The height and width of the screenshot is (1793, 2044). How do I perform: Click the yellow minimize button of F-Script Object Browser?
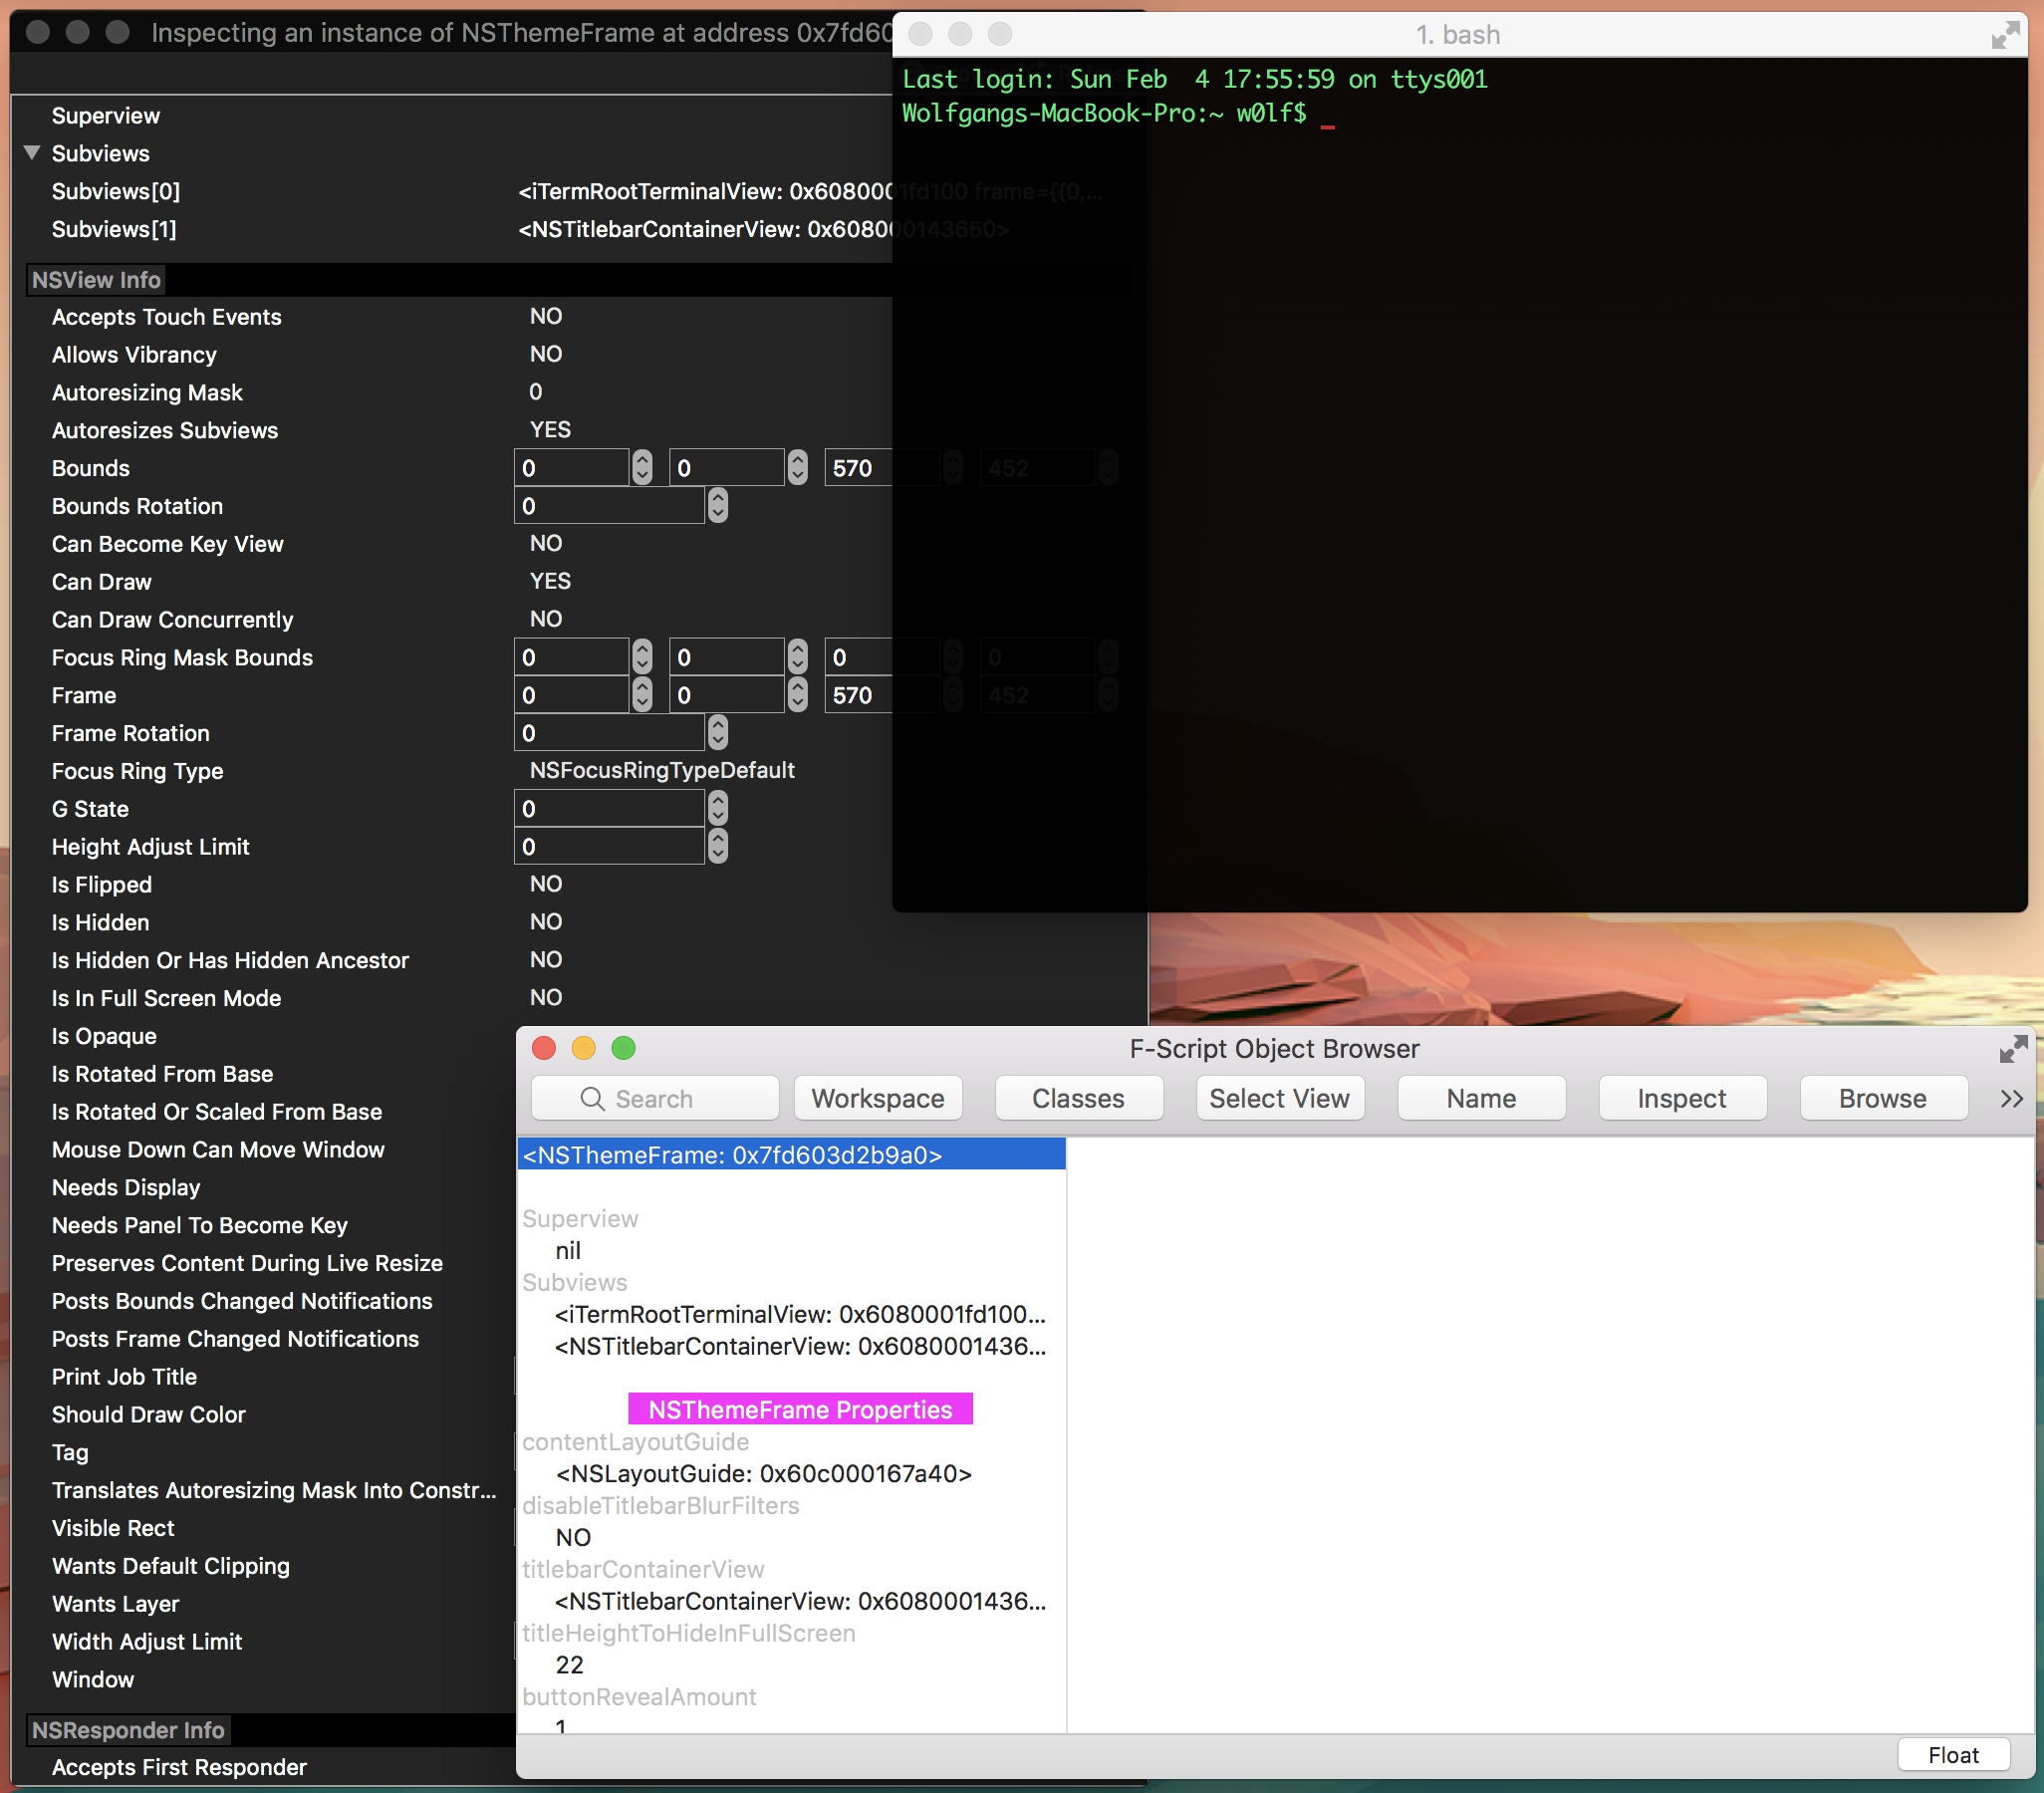click(583, 1047)
